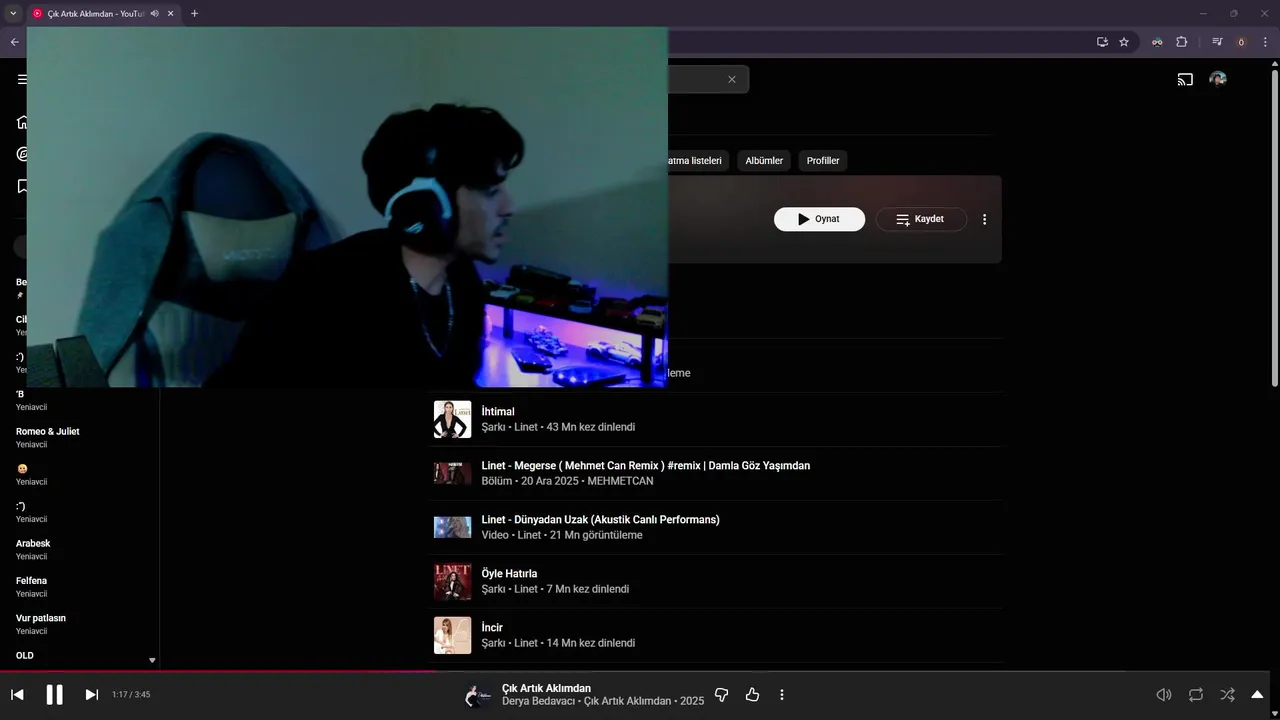Select the Profiller filter chip

point(823,160)
